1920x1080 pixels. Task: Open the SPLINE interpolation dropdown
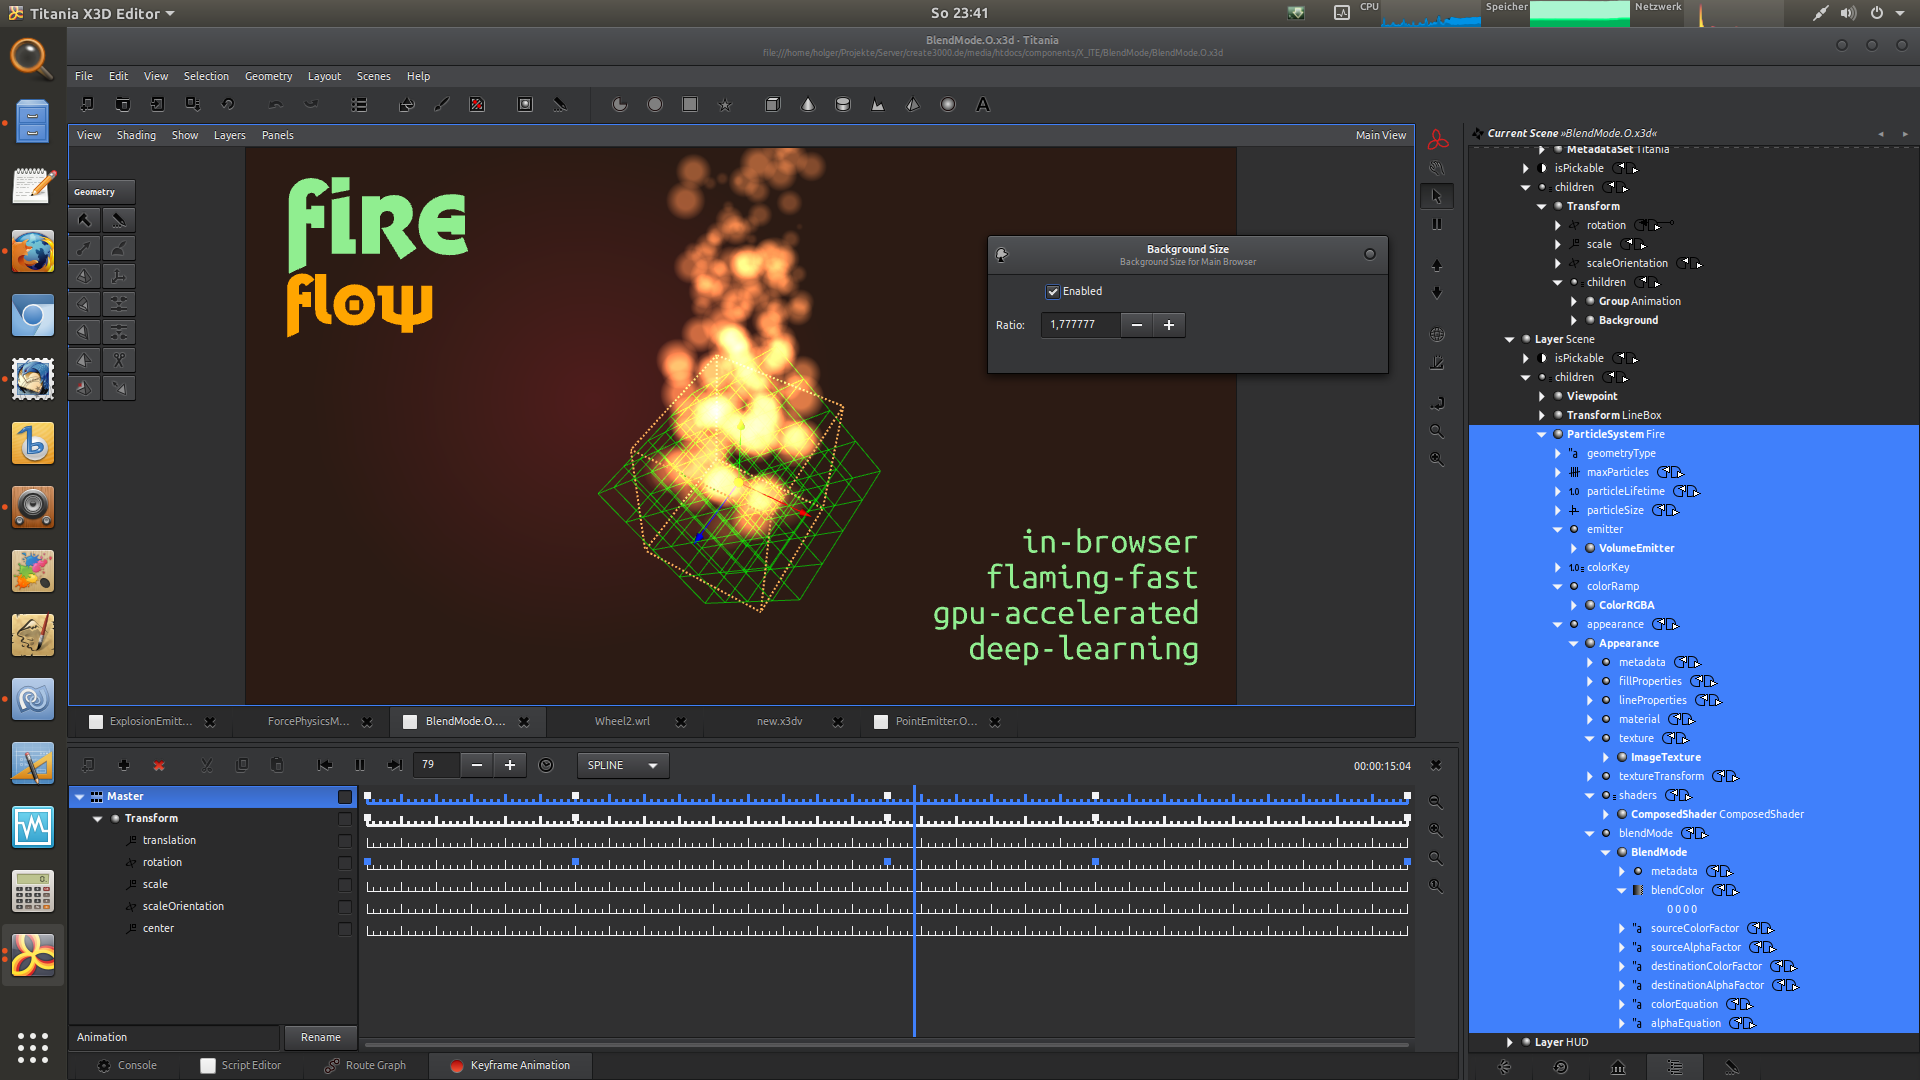pyautogui.click(x=622, y=765)
